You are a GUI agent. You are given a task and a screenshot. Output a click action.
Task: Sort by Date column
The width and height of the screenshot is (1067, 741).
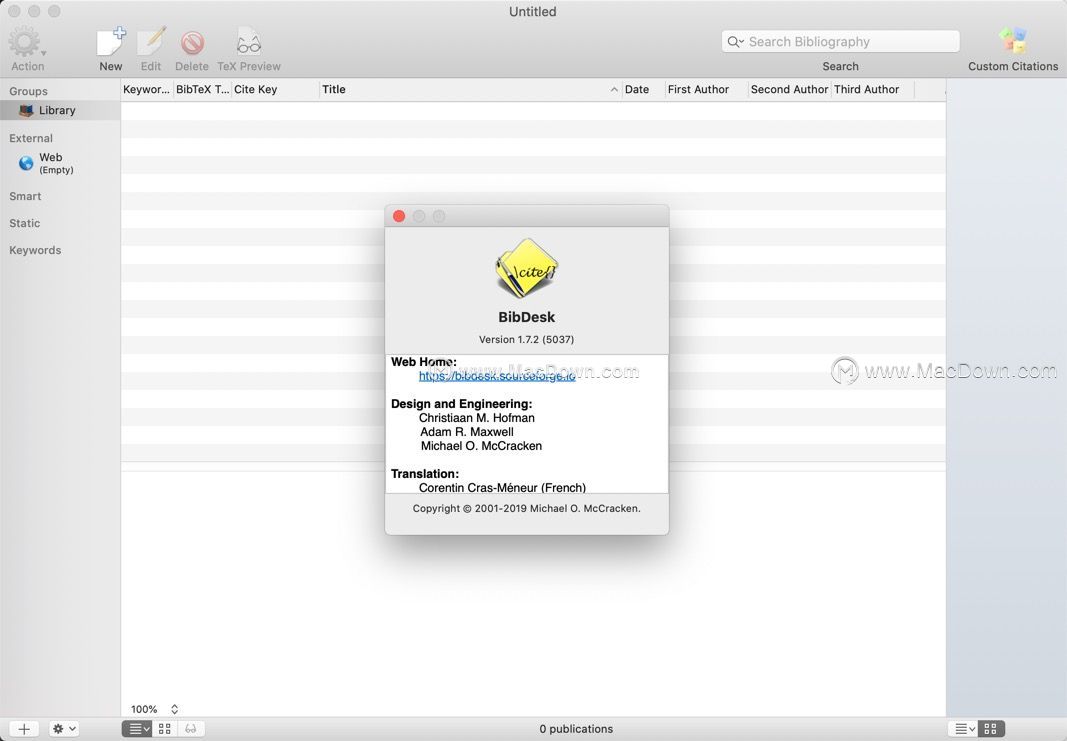[x=643, y=89]
